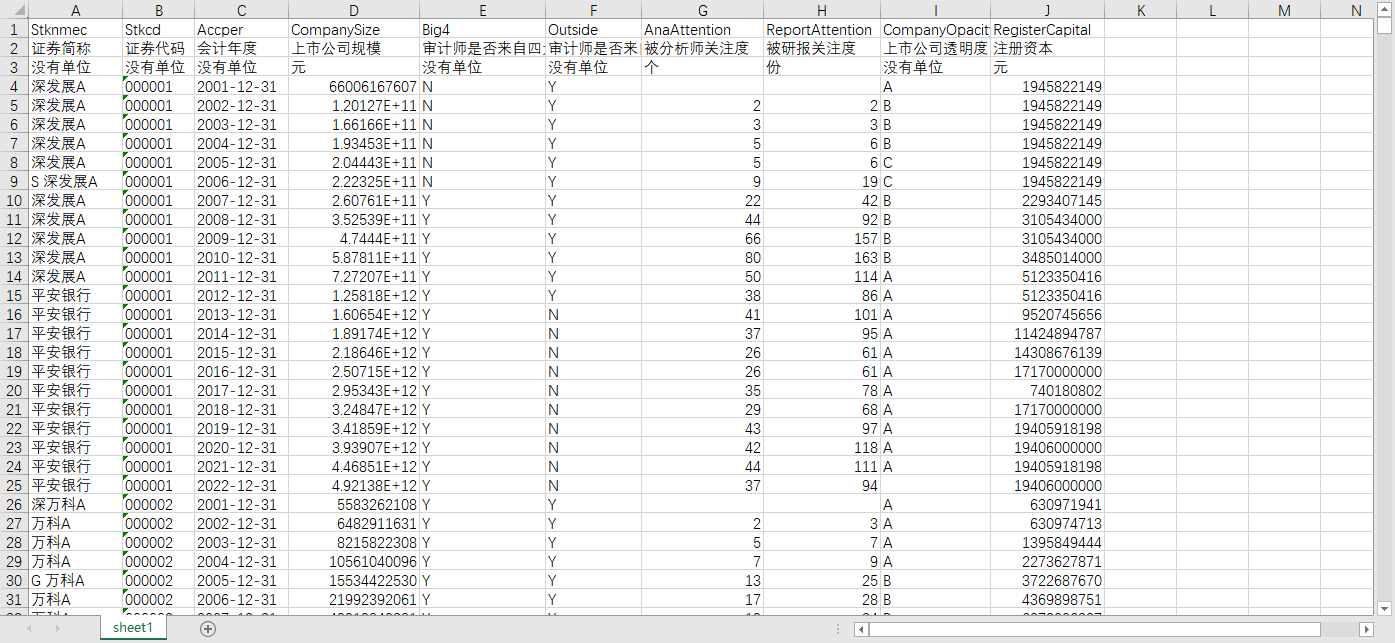
Task: Select the 被分析师关注度 cell
Action: click(702, 49)
